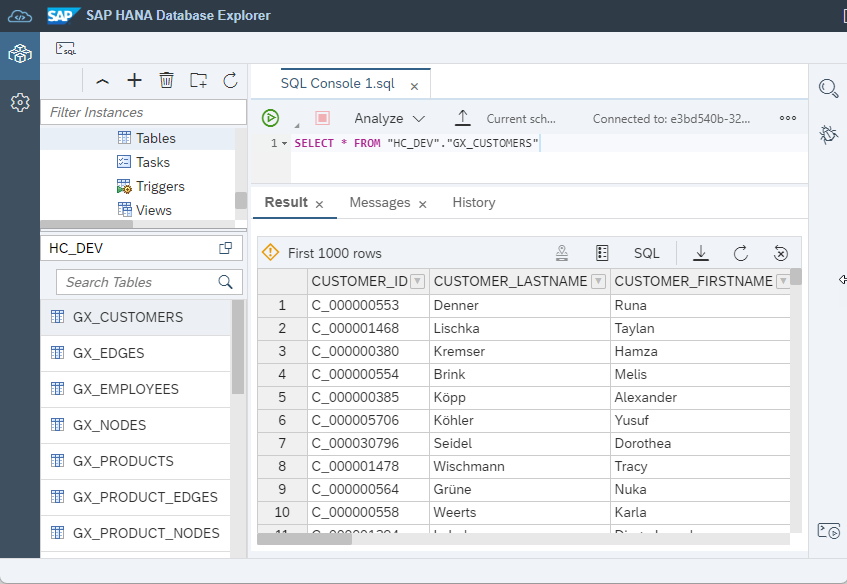Refresh the query results

[x=741, y=253]
